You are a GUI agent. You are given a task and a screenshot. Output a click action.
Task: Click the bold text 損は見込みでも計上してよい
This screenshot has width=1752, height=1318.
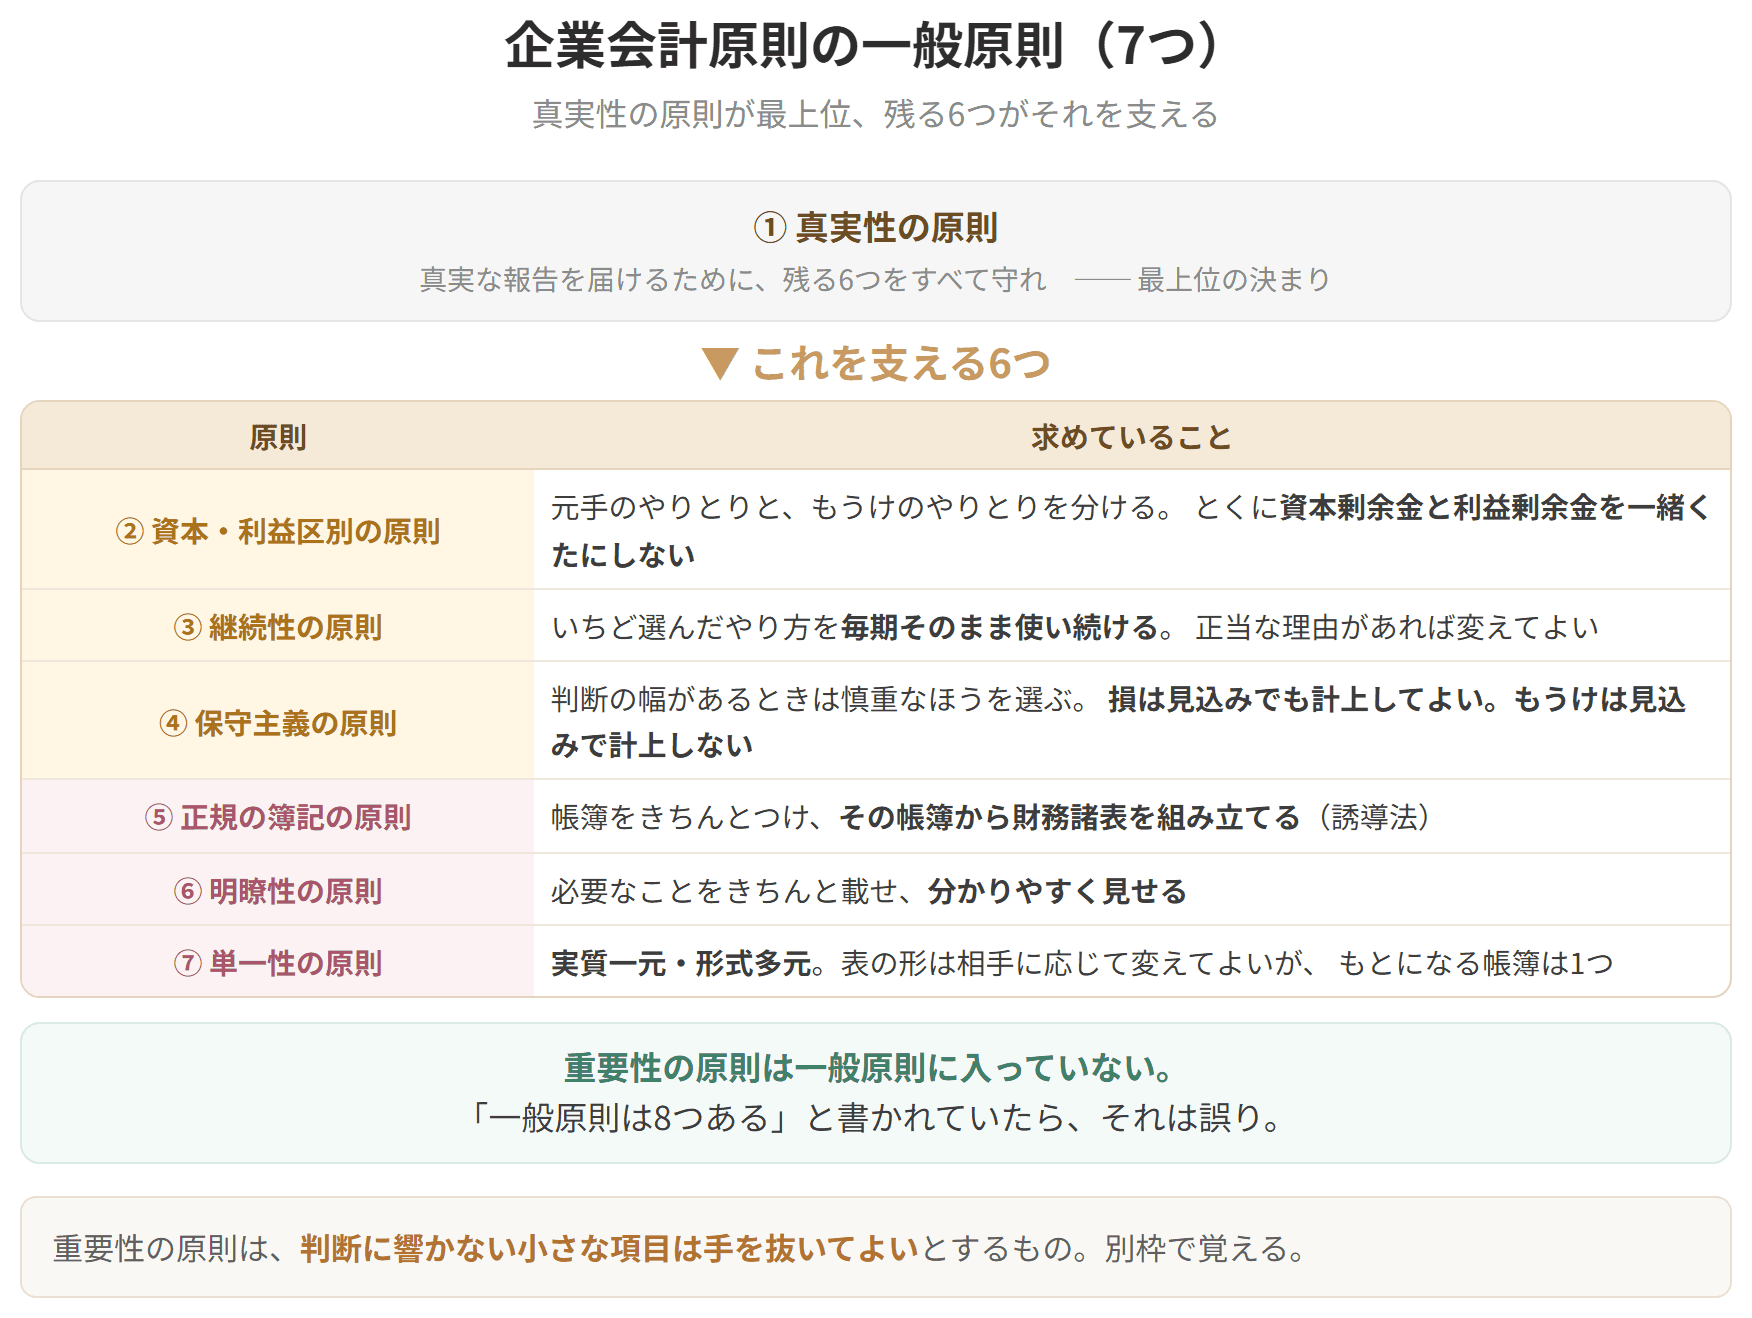coord(1297,699)
